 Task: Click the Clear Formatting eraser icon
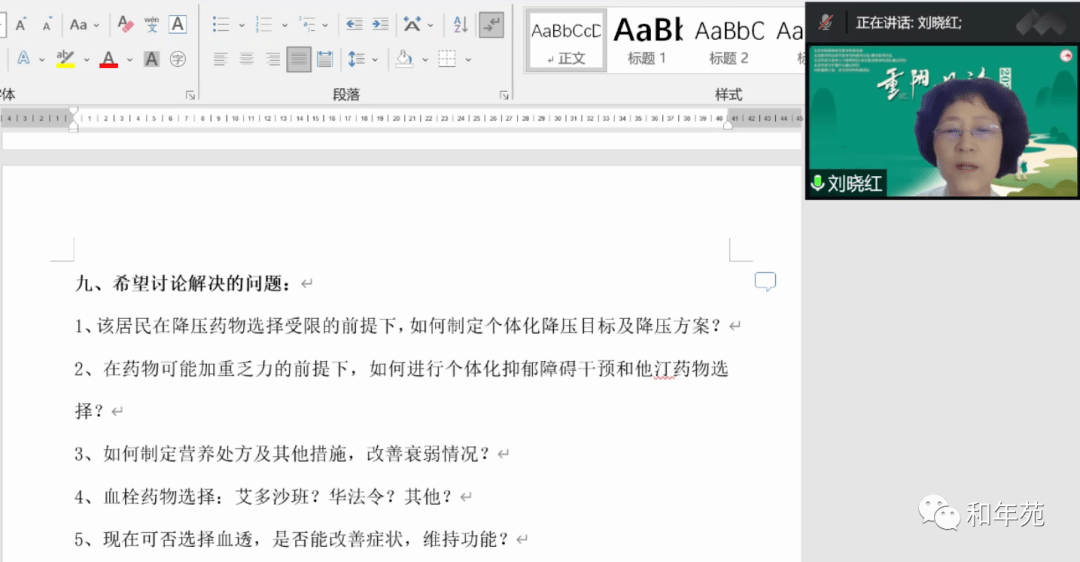125,24
